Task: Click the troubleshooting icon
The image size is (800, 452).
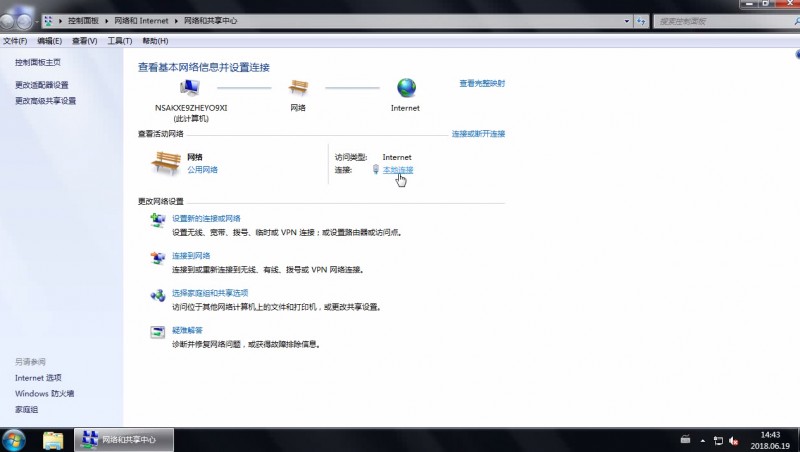Action: (x=158, y=332)
